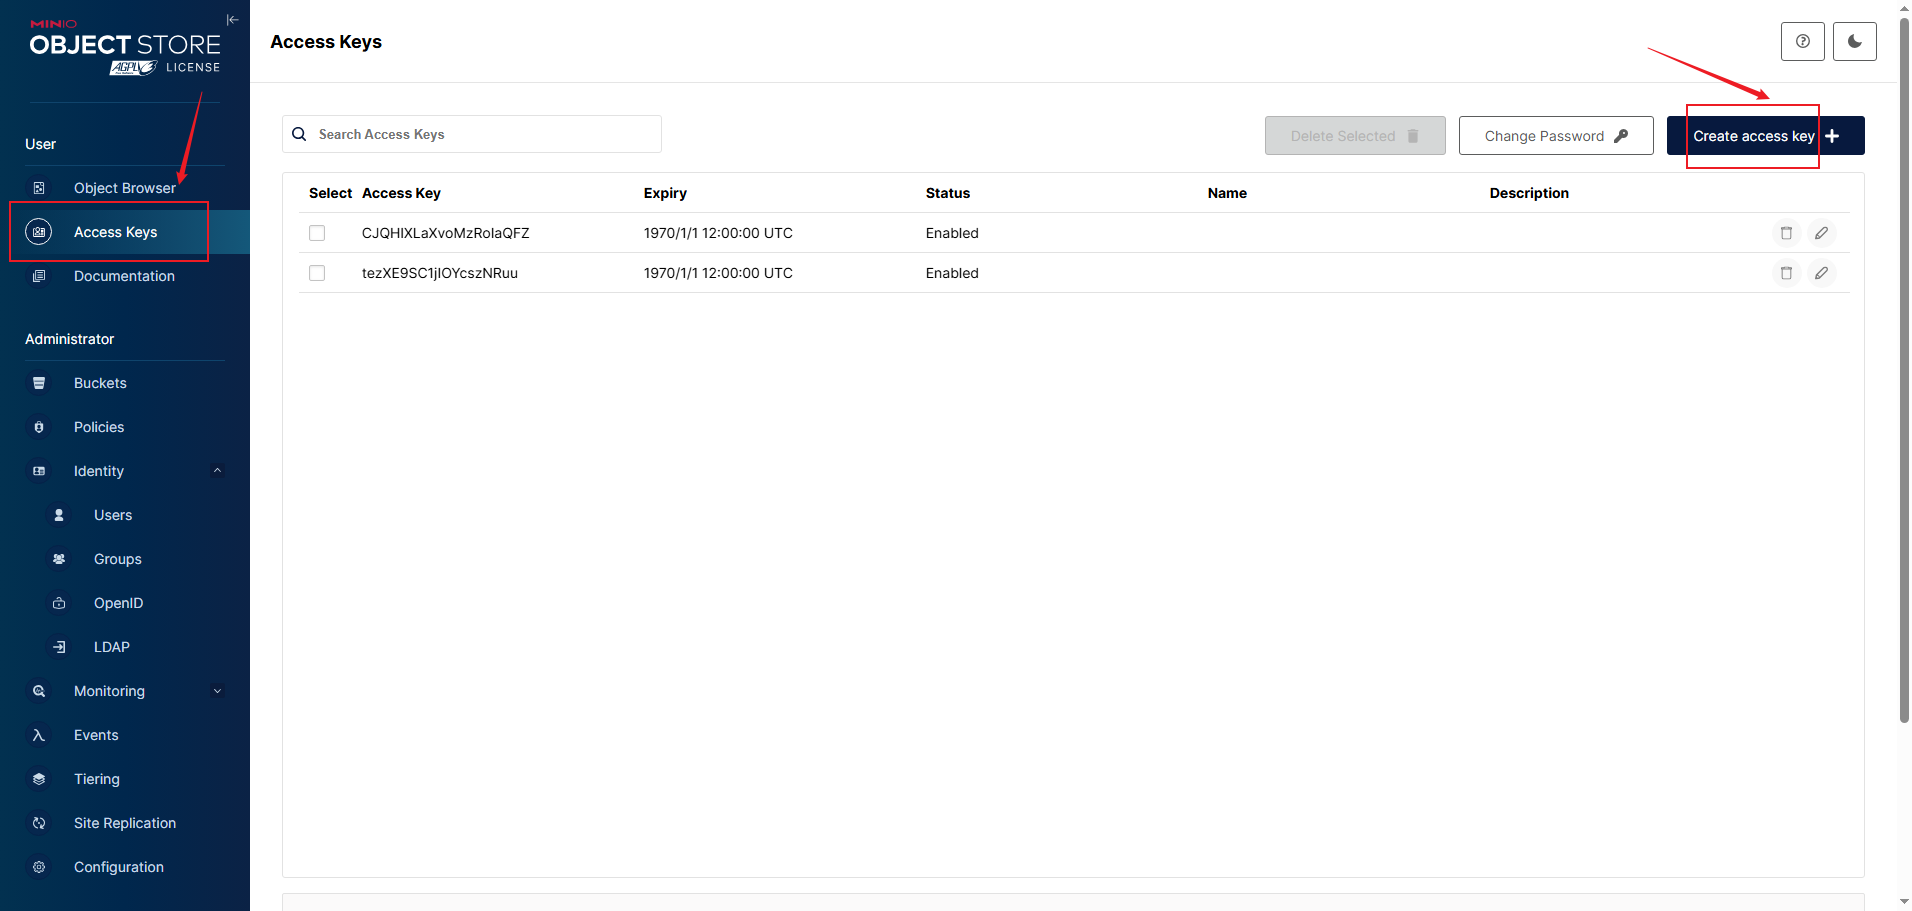Click access key text CJQHIXLaXvoMzRolaQFZ

click(x=446, y=233)
